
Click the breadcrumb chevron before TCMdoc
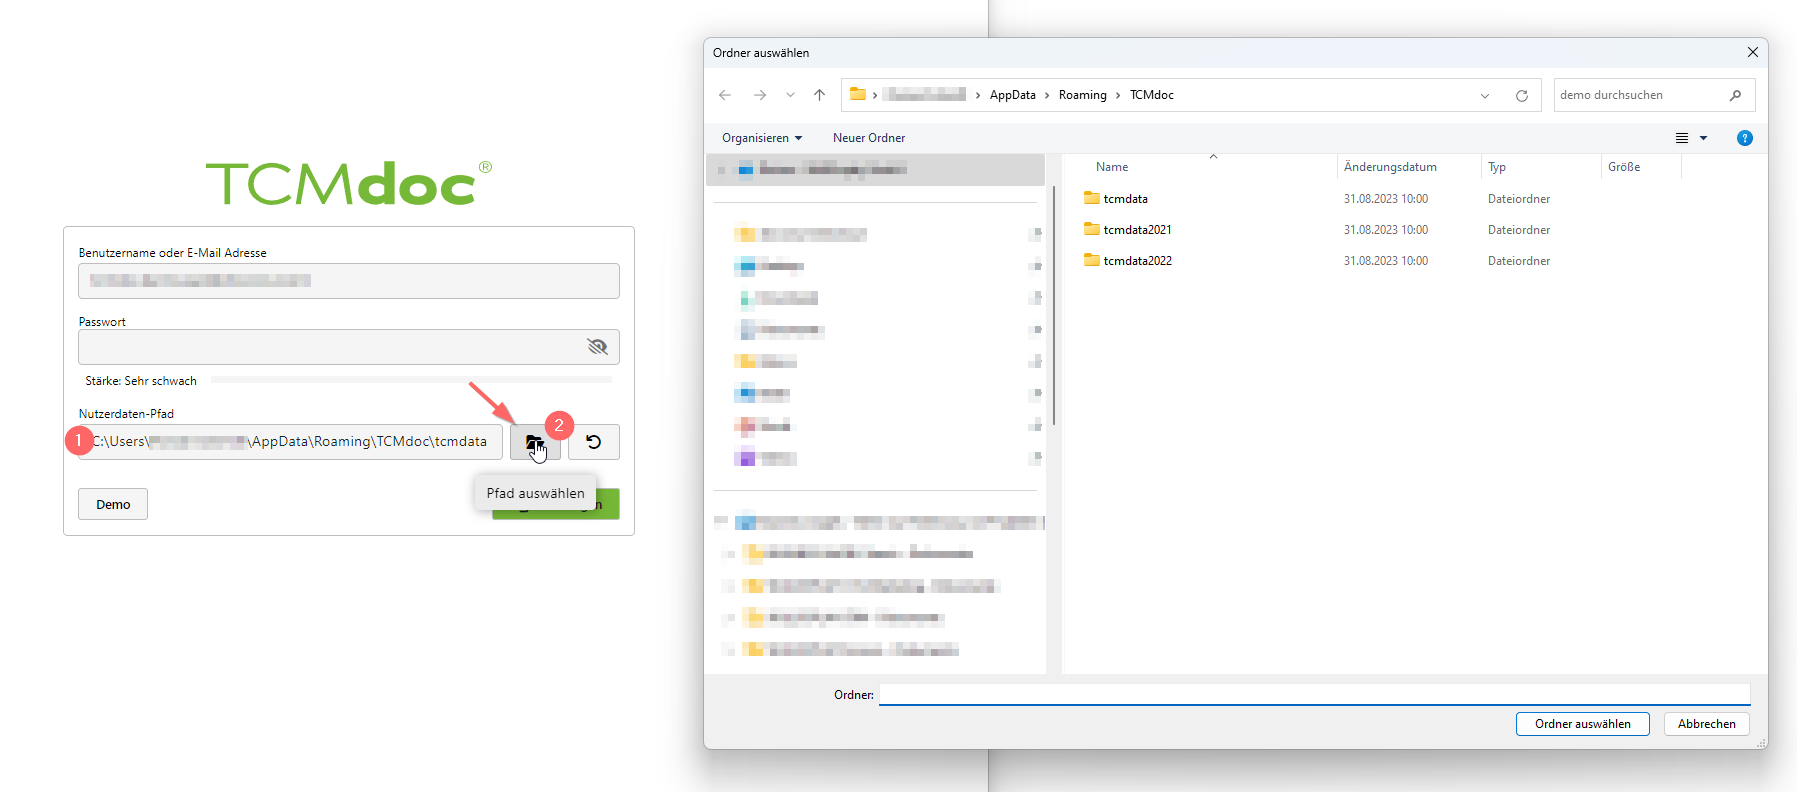pyautogui.click(x=1118, y=95)
